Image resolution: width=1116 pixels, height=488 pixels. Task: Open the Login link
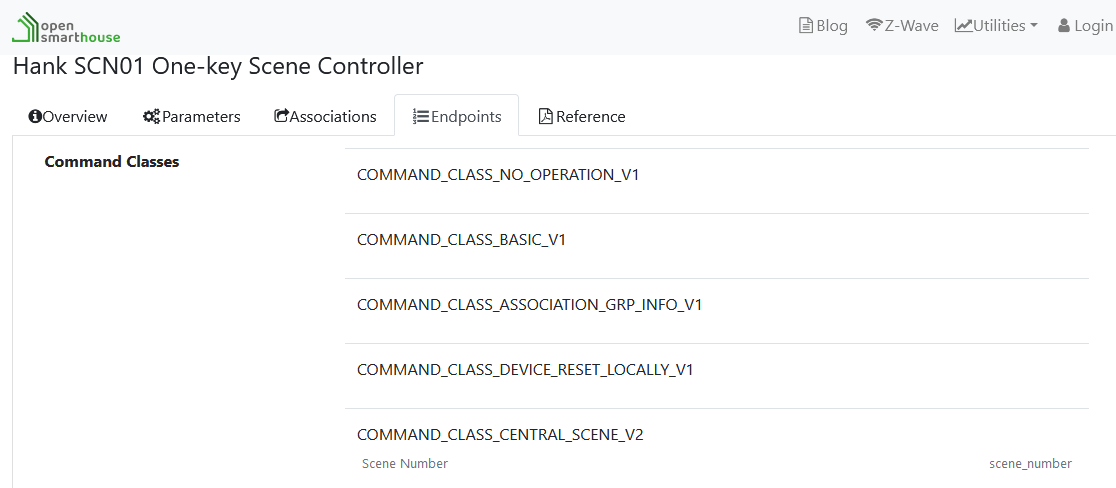[1093, 26]
